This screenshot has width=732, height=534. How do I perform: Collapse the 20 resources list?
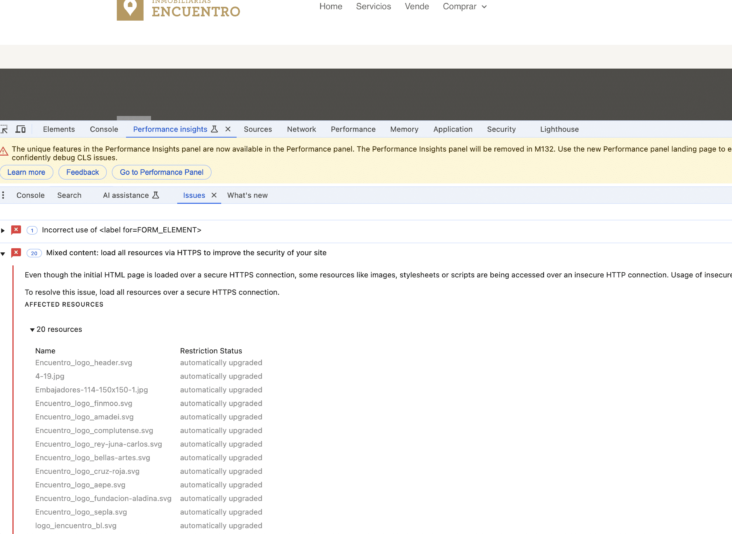click(32, 329)
